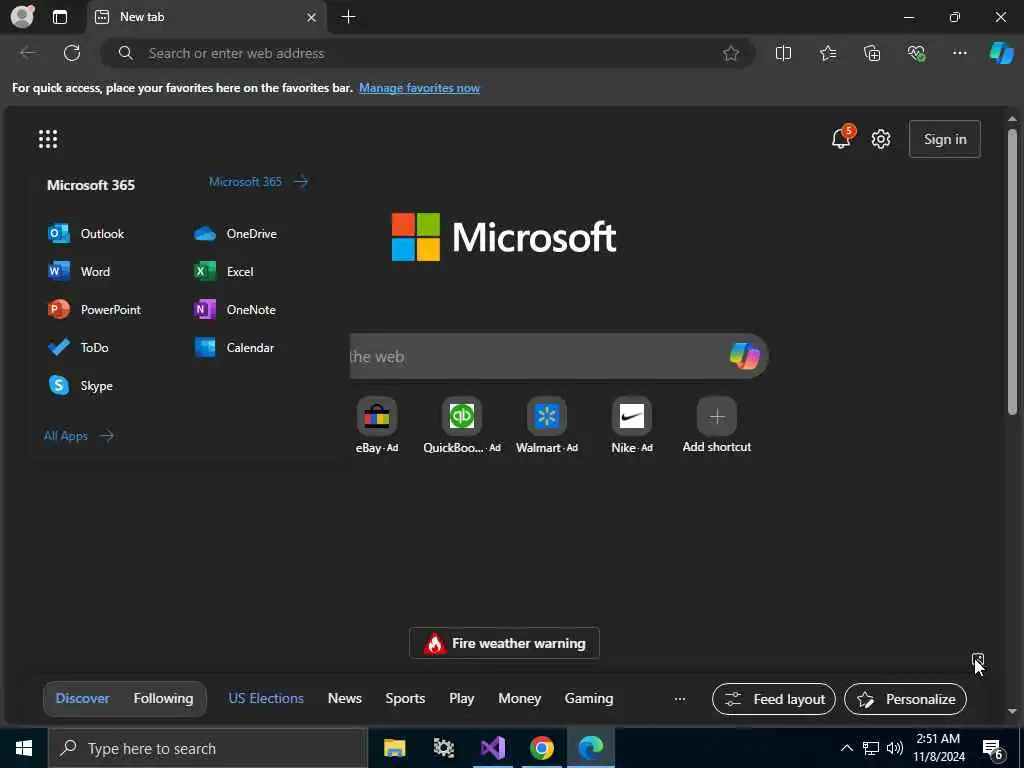Open Edge Settings and more menu

tap(959, 54)
